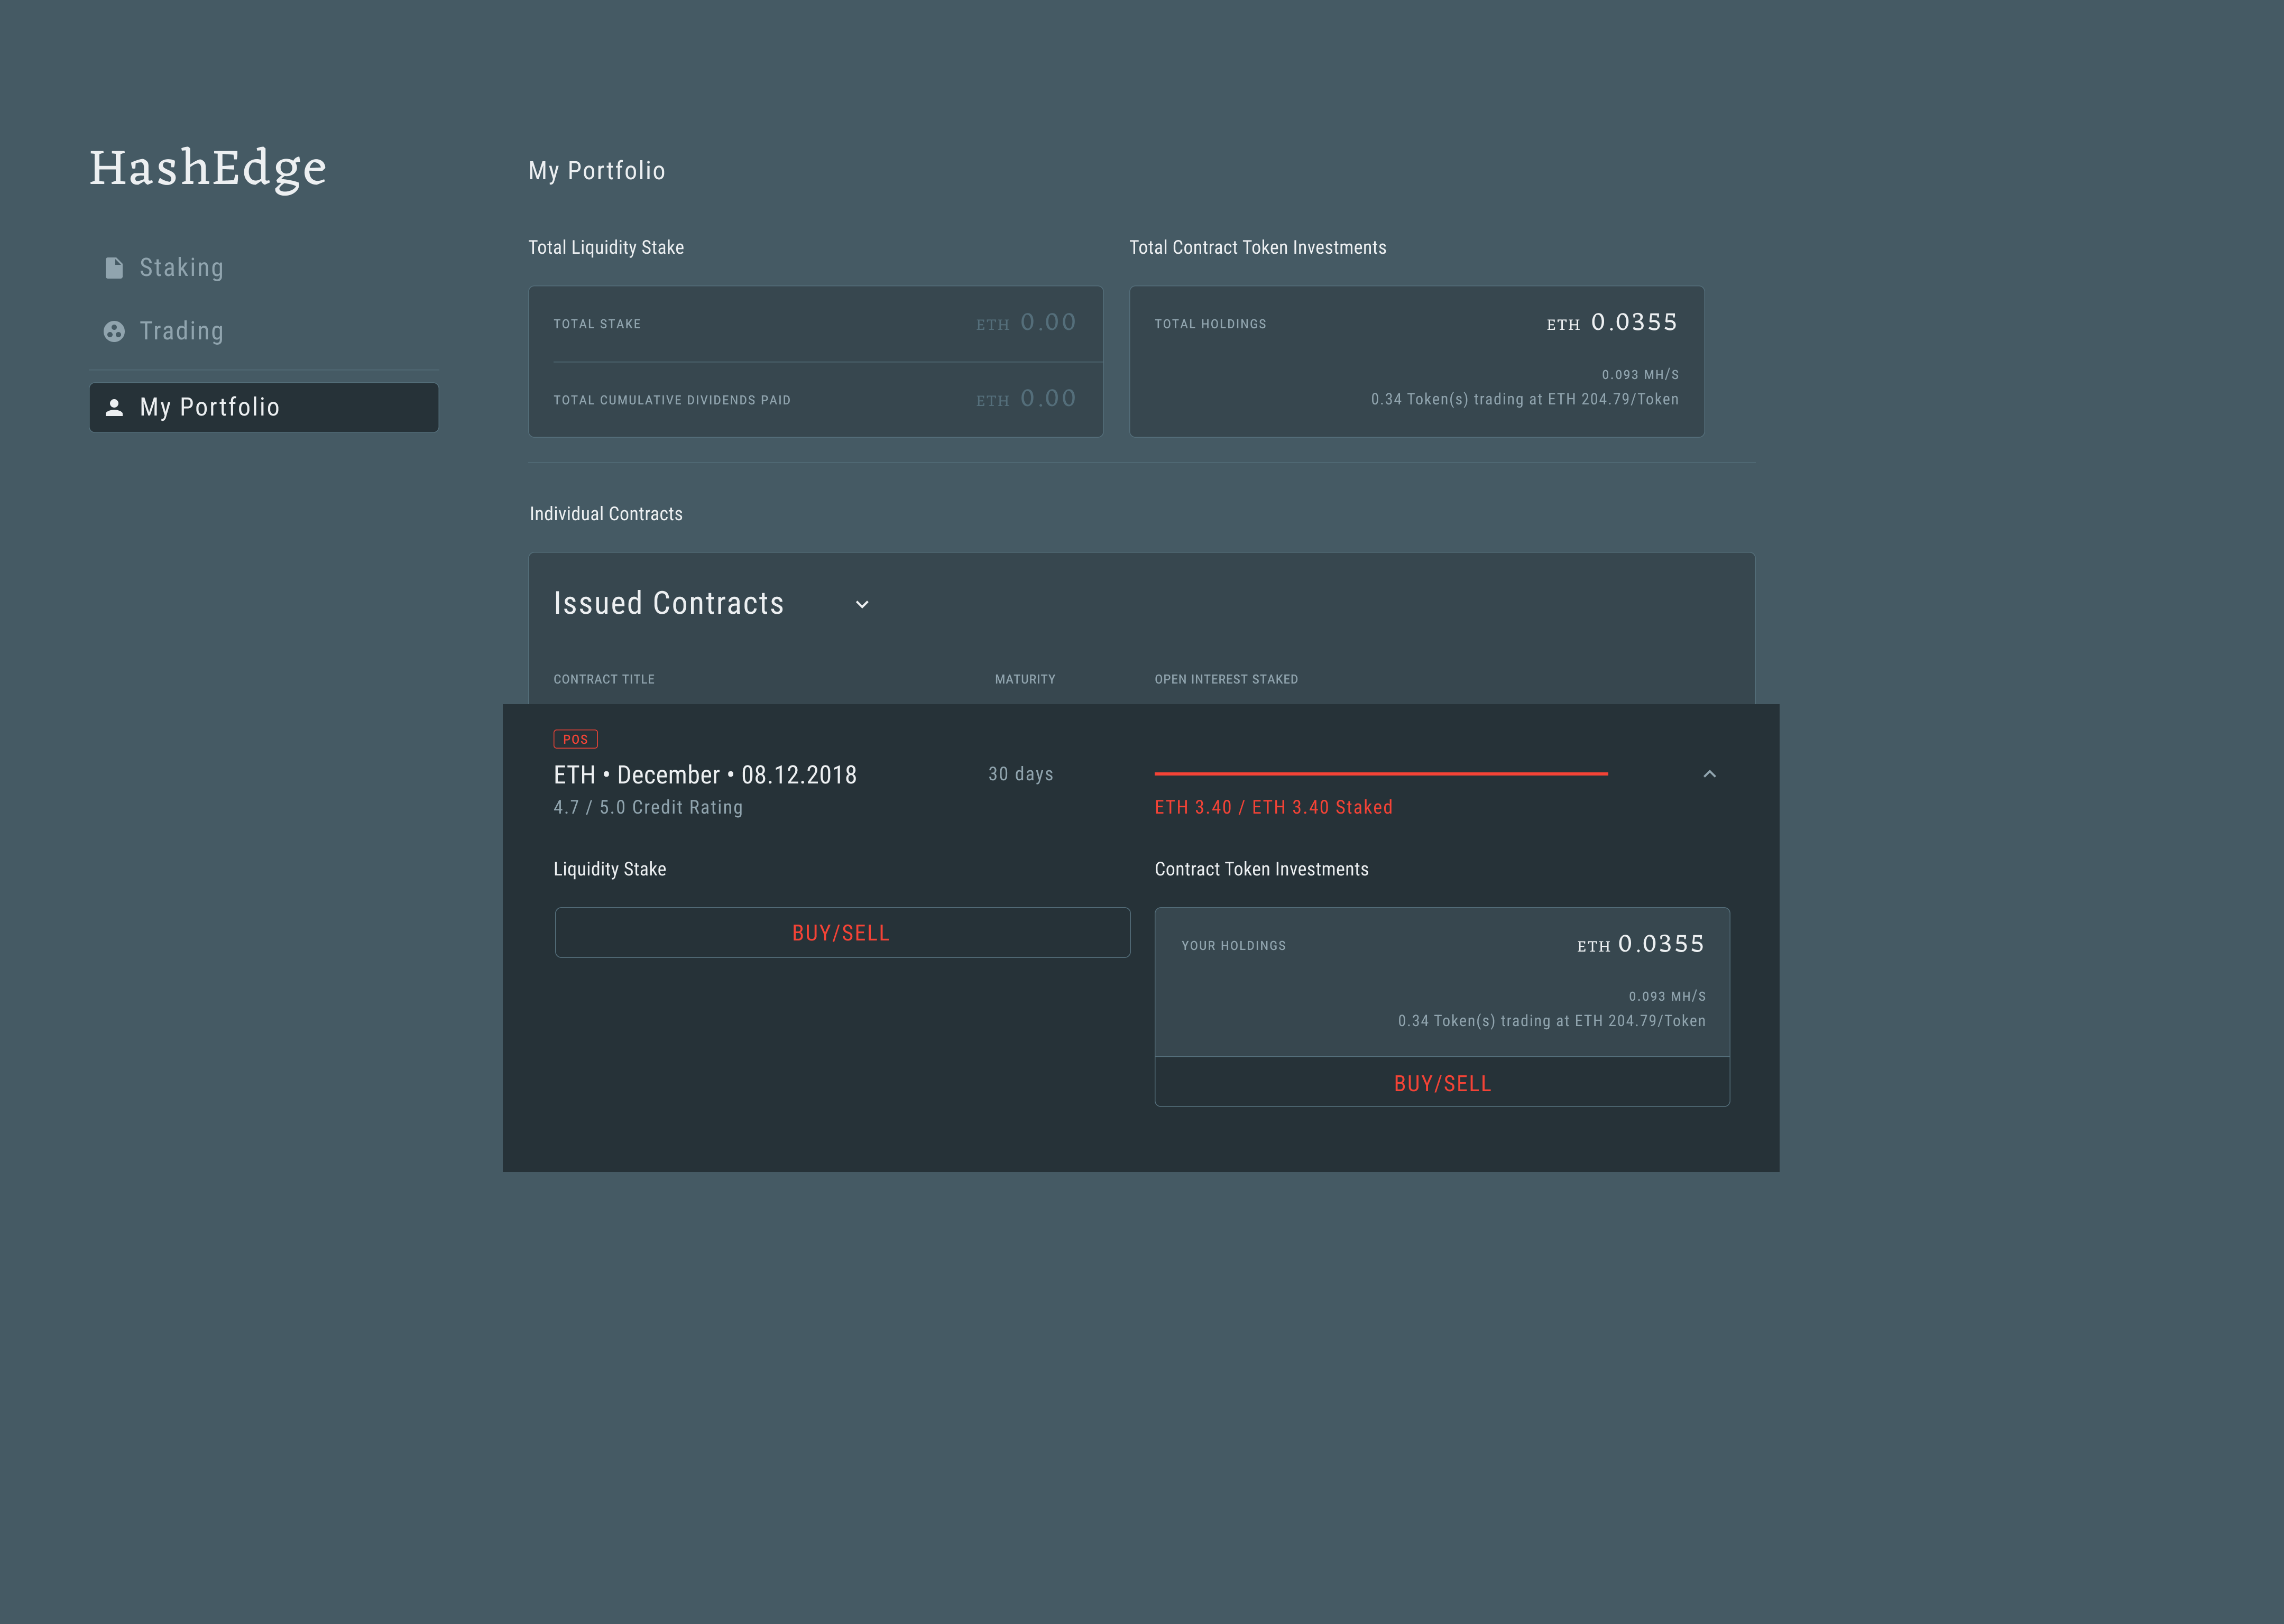Open the Staking menu item
This screenshot has height=1624, width=2284.
pyautogui.click(x=181, y=268)
